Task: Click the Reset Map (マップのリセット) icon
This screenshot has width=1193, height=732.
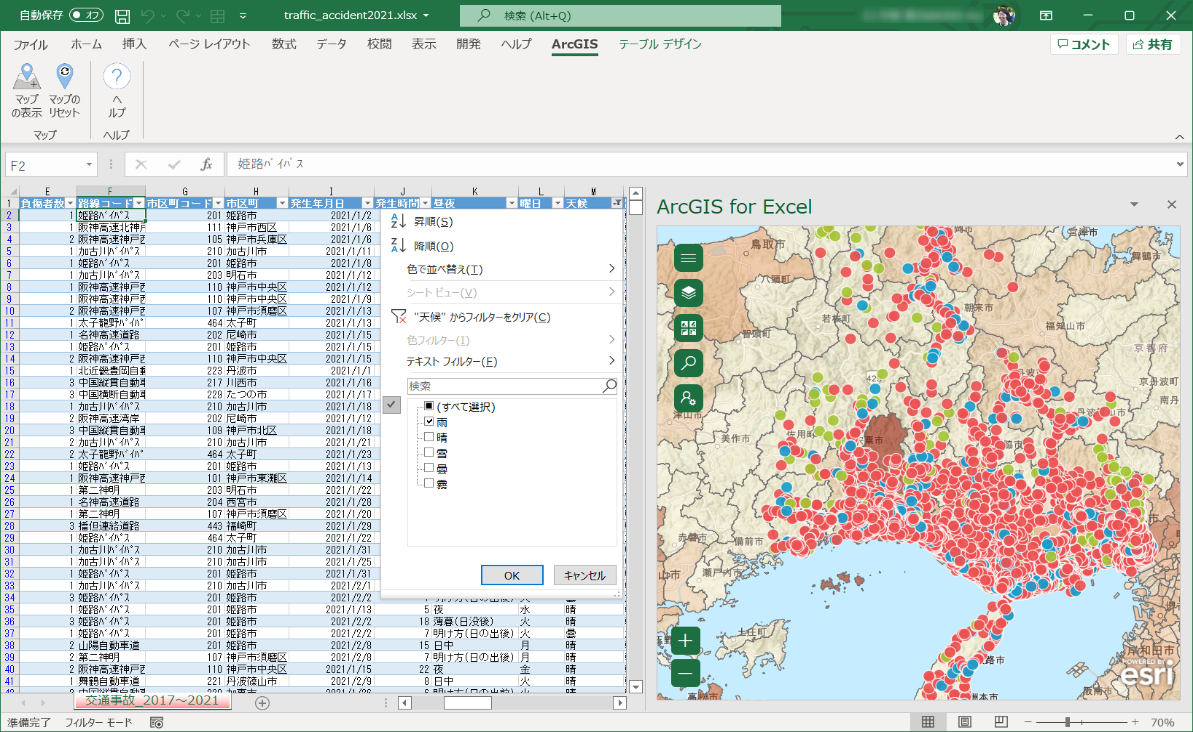Action: tap(65, 91)
